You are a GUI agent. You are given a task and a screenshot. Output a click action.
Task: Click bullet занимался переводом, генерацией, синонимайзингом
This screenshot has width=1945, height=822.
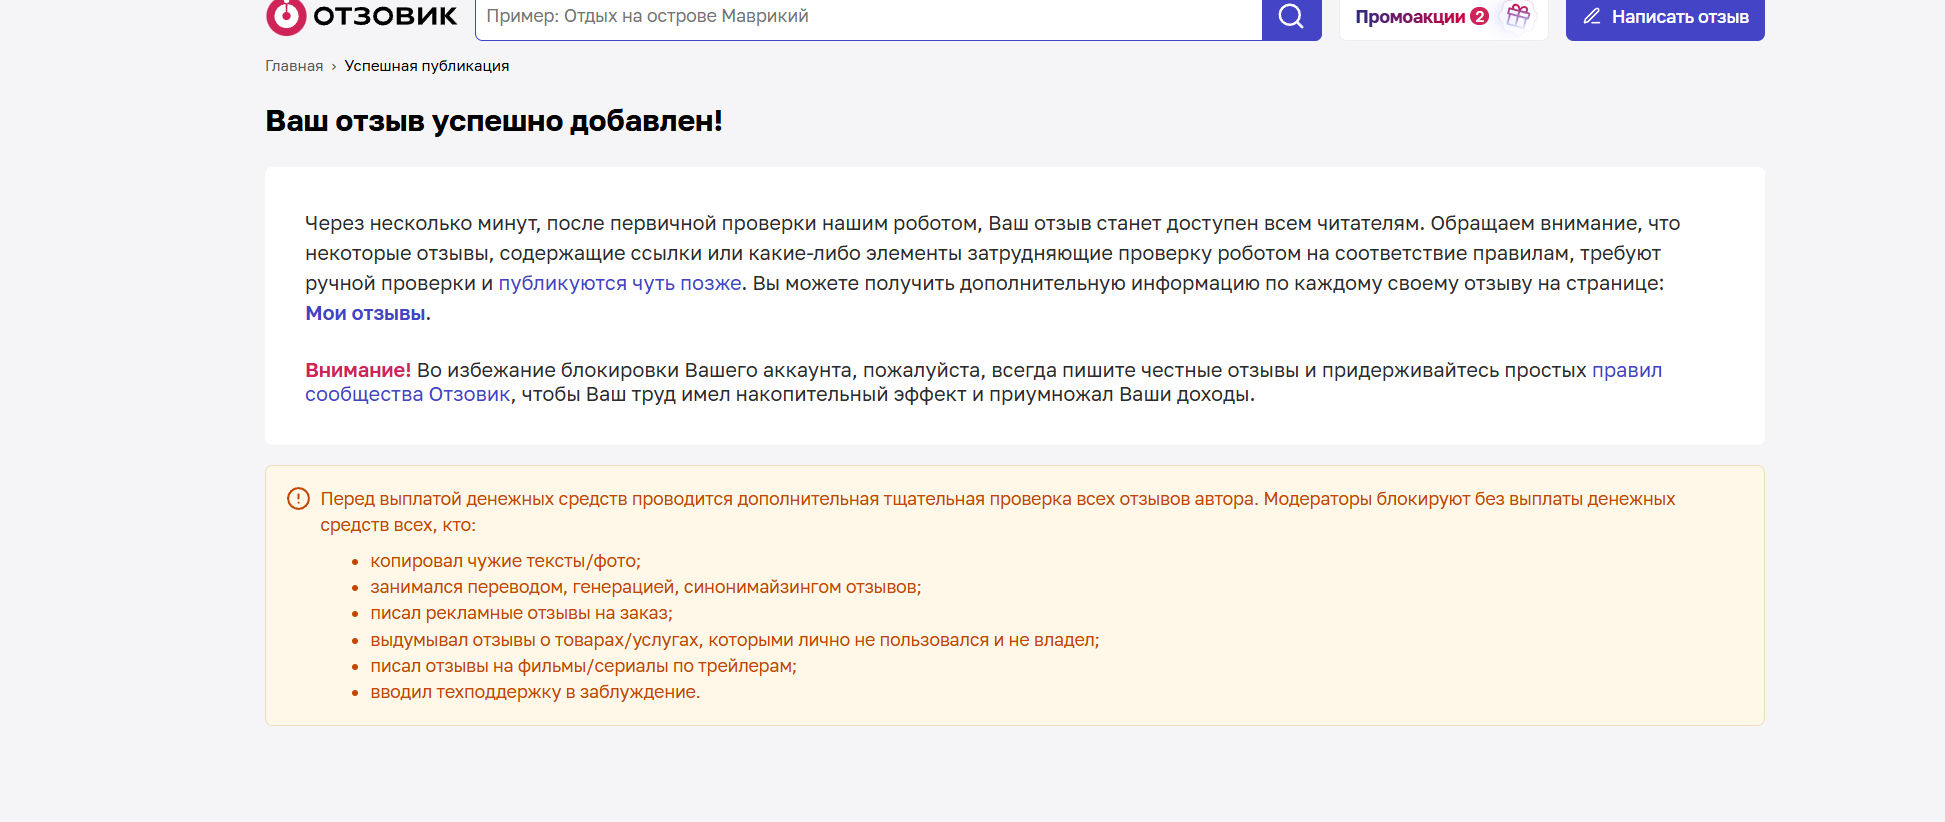coord(646,587)
